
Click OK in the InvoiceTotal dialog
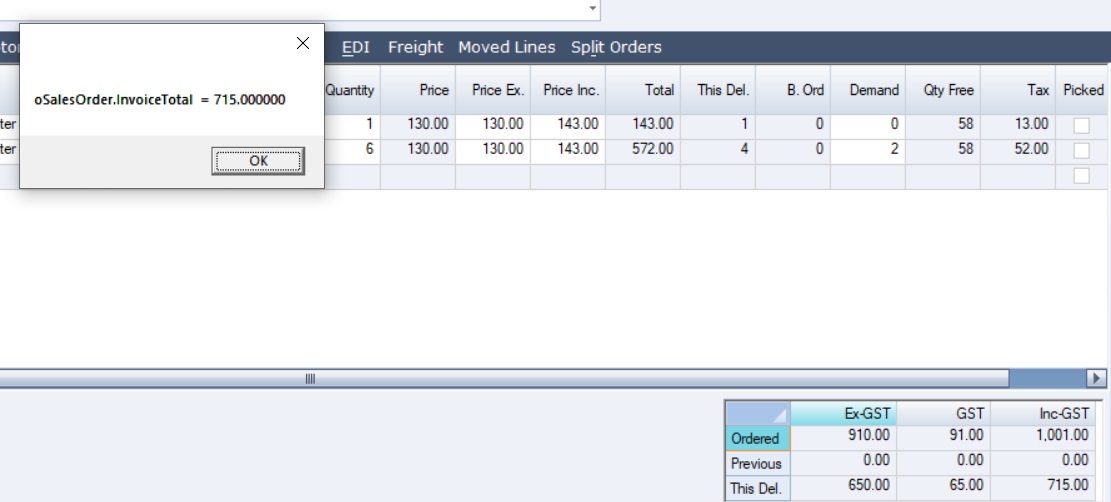(257, 161)
